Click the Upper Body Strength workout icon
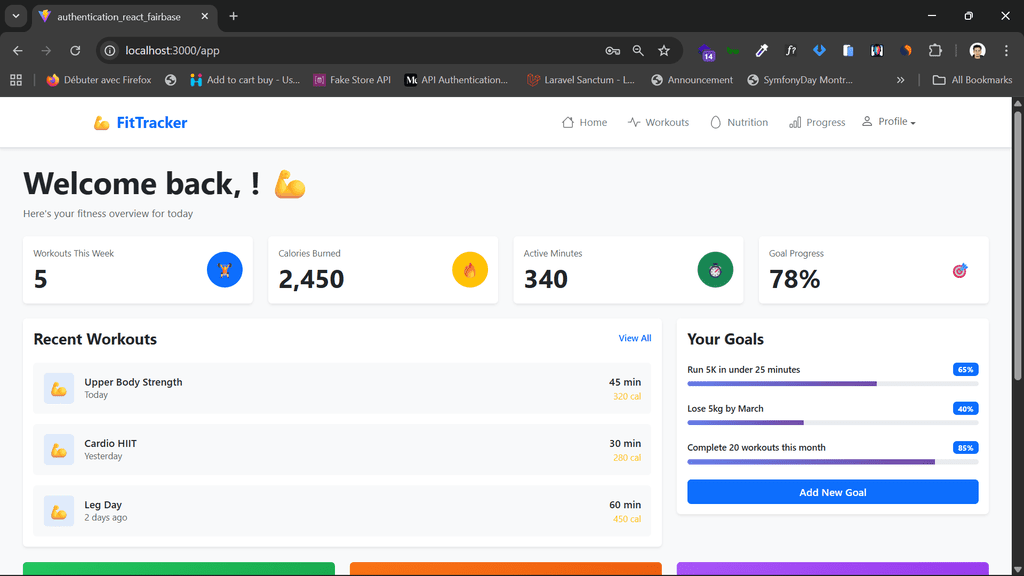Viewport: 1024px width, 576px height. tap(59, 388)
